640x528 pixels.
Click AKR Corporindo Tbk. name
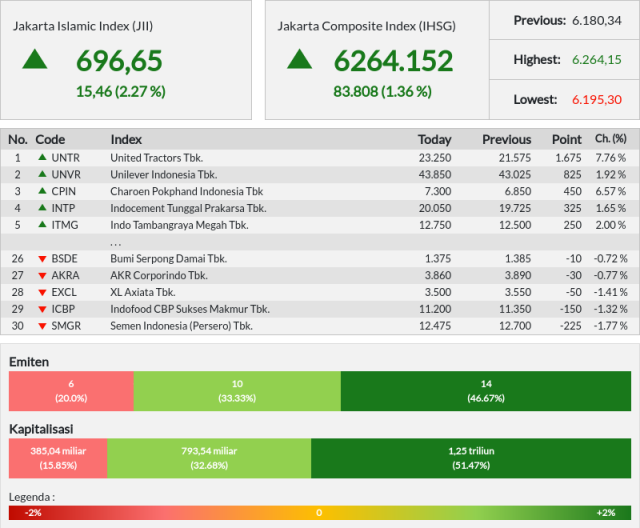(159, 275)
